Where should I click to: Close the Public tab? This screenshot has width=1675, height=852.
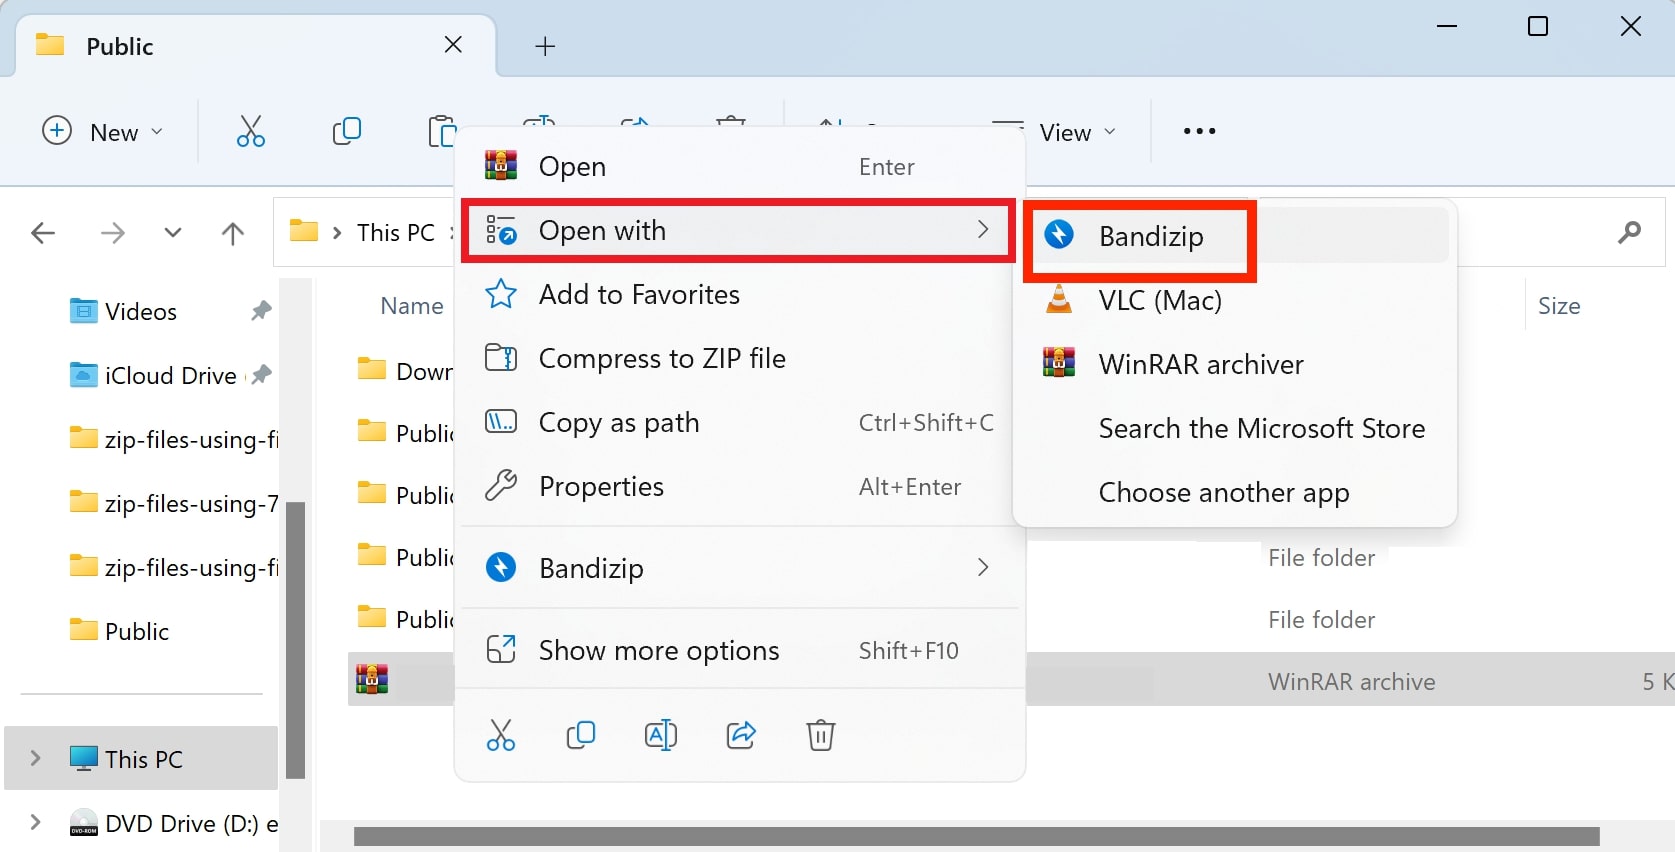coord(453,45)
